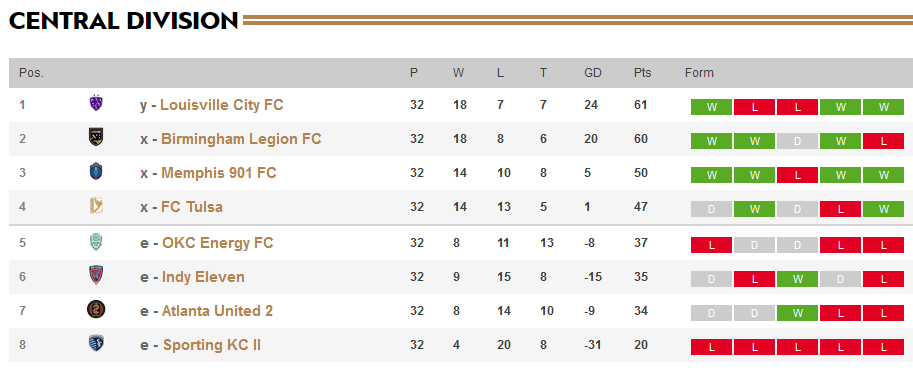Go to the FC Tulsa team page
The image size is (913, 368).
point(192,207)
